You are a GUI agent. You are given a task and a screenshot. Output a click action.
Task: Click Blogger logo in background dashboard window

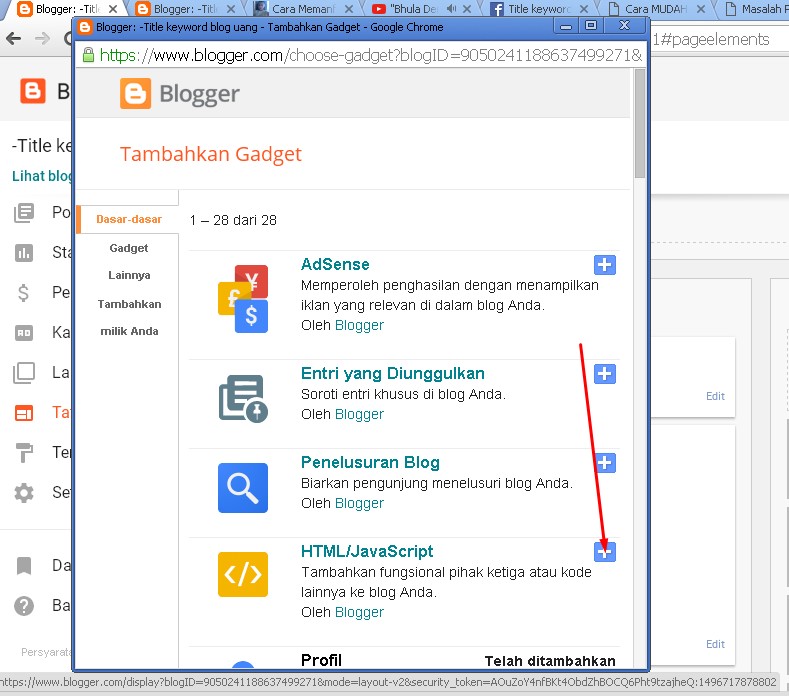pos(33,91)
